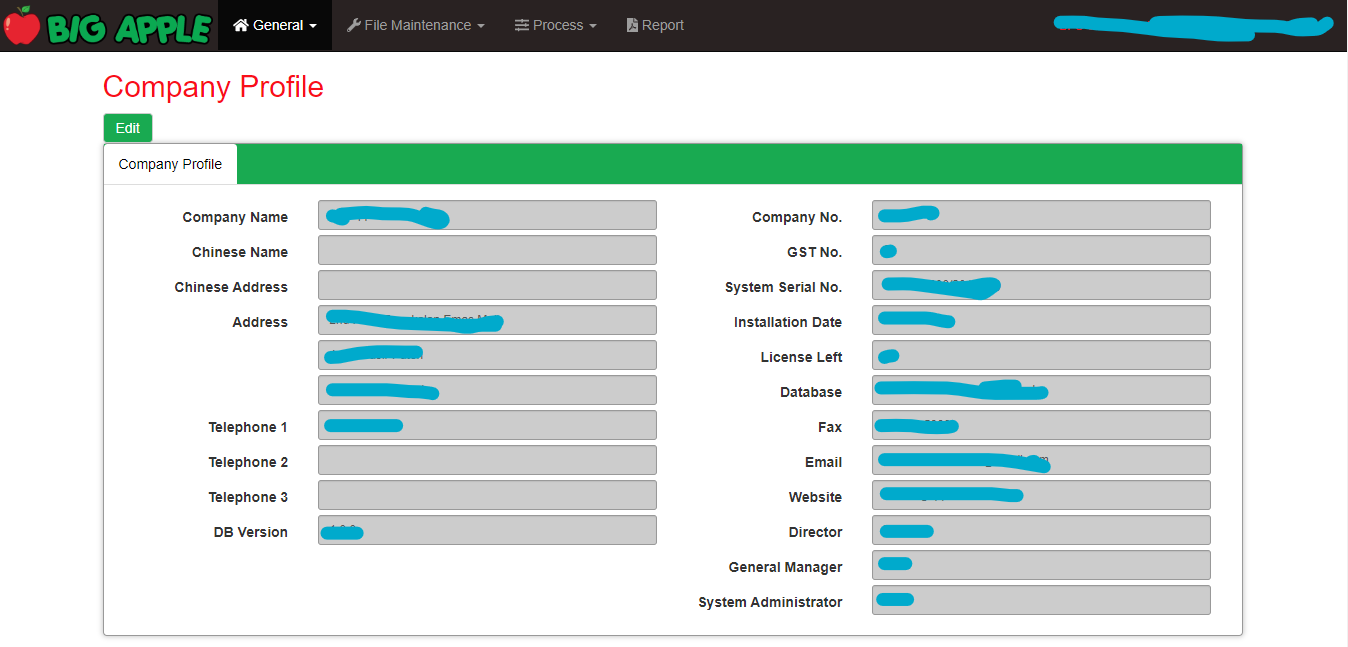Click the "System Serial No." label
The height and width of the screenshot is (647, 1348).
pos(783,287)
